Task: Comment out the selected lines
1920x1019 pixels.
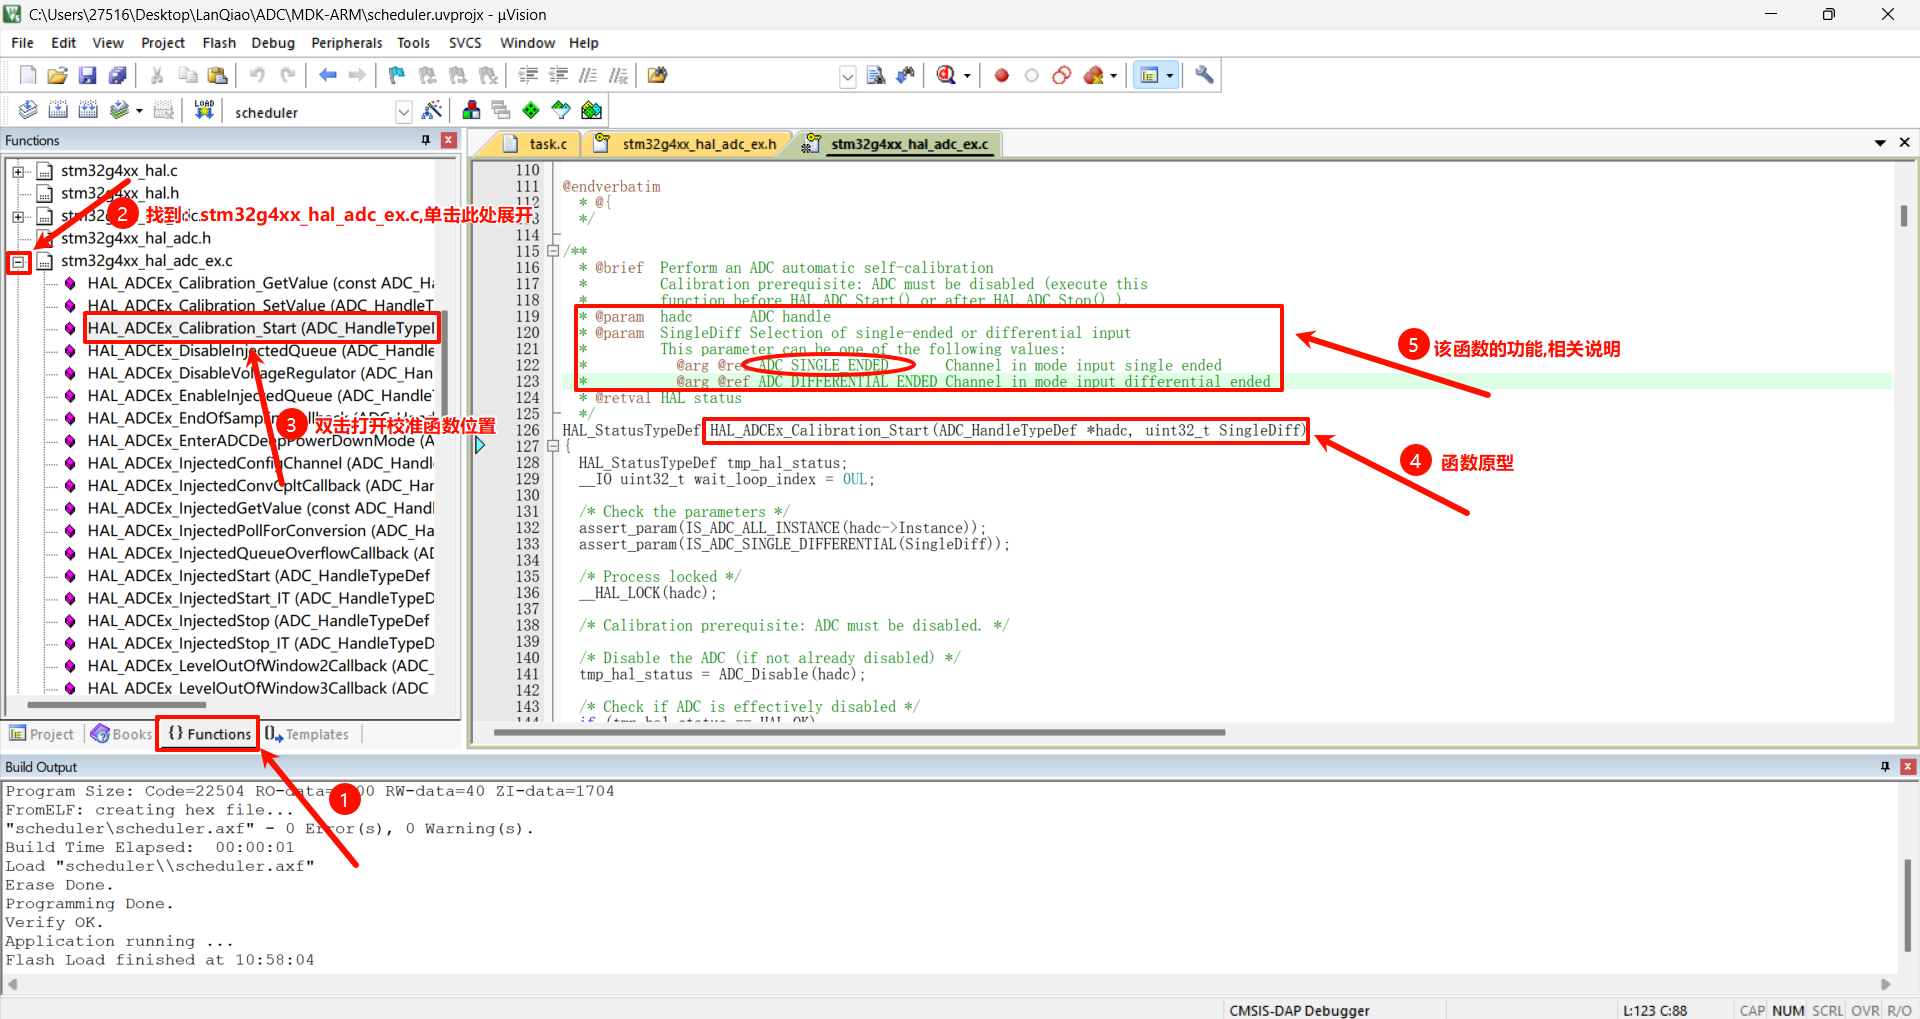Action: click(x=589, y=75)
